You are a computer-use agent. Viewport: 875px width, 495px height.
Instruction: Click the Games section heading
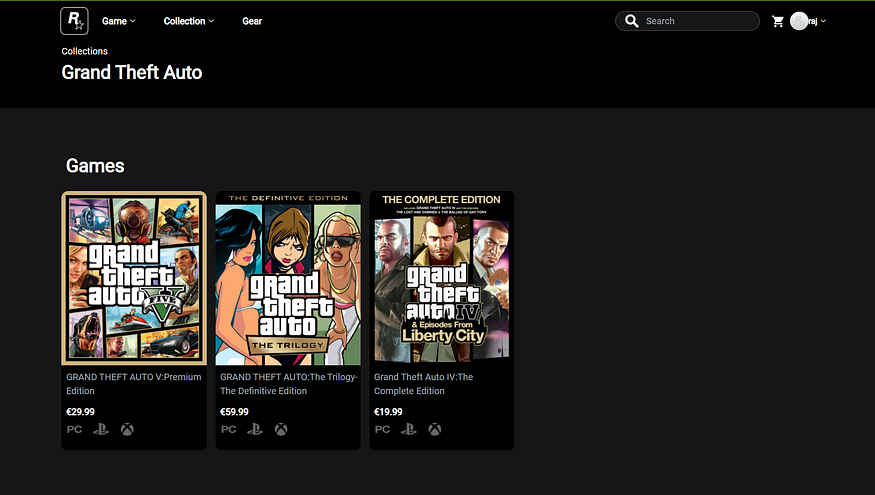pyautogui.click(x=95, y=166)
